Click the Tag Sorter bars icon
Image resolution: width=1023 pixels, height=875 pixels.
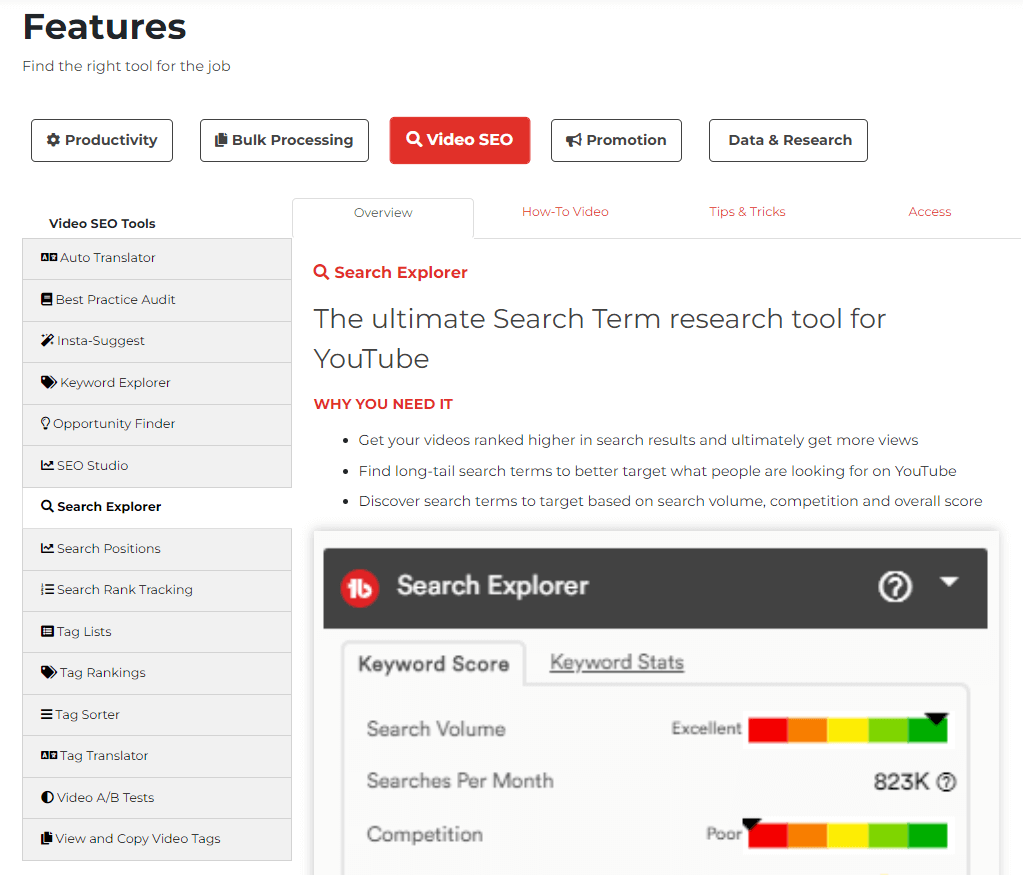click(46, 714)
